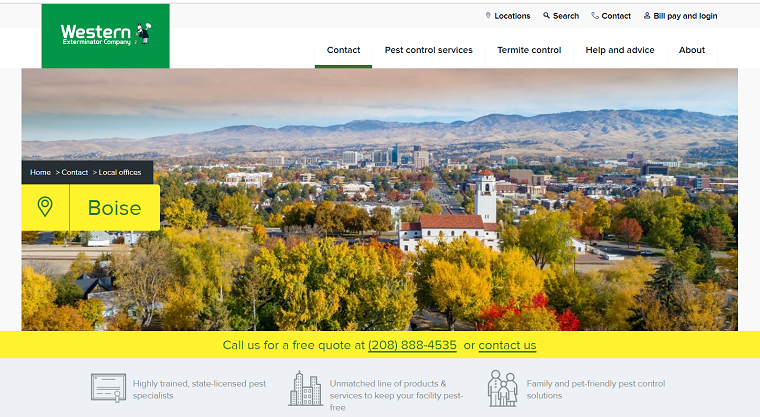Viewport: 760px width, 417px height.
Task: Follow the yellow banner's contact us link
Action: [507, 345]
